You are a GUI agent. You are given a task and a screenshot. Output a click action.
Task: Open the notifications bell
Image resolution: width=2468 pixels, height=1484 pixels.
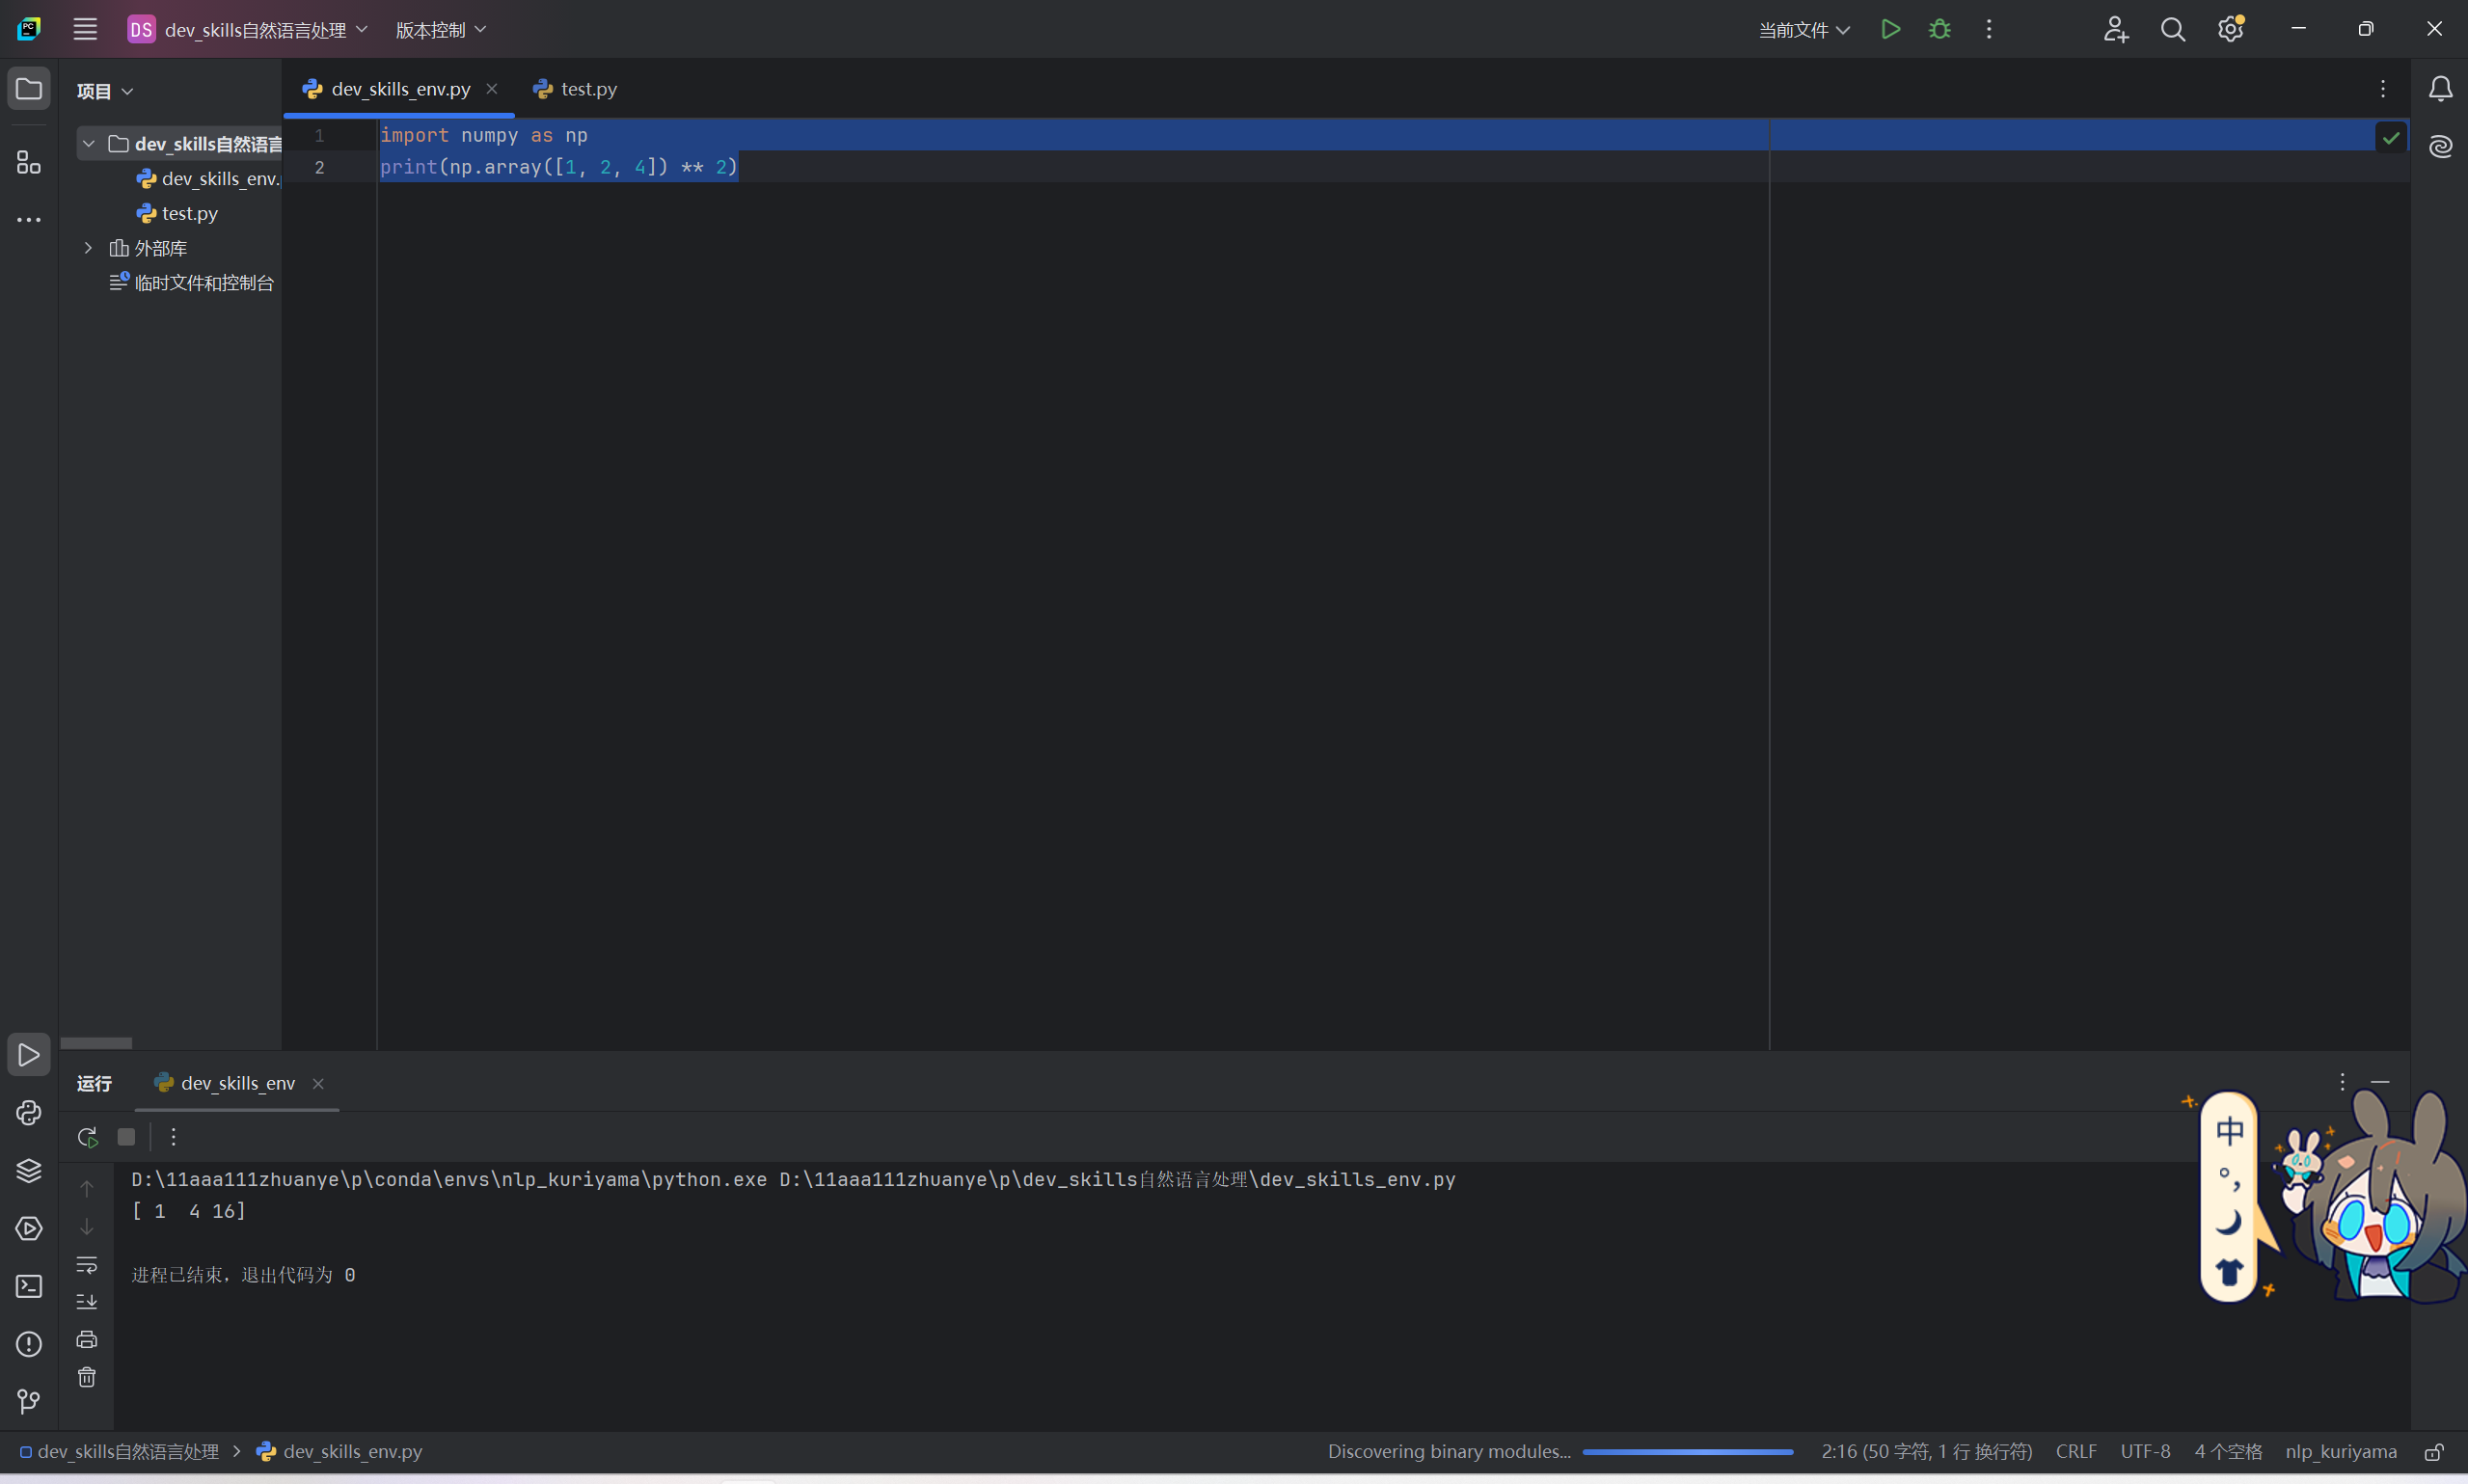point(2440,89)
